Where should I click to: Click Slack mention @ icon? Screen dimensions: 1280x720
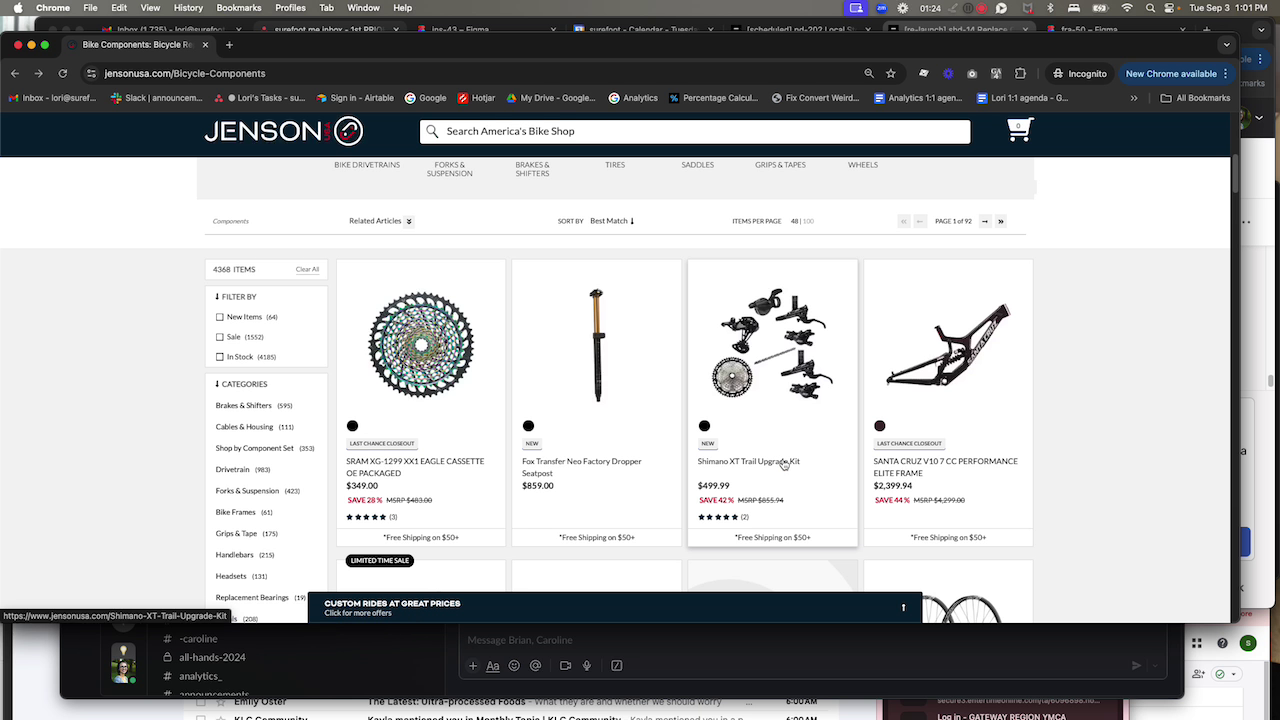point(535,666)
